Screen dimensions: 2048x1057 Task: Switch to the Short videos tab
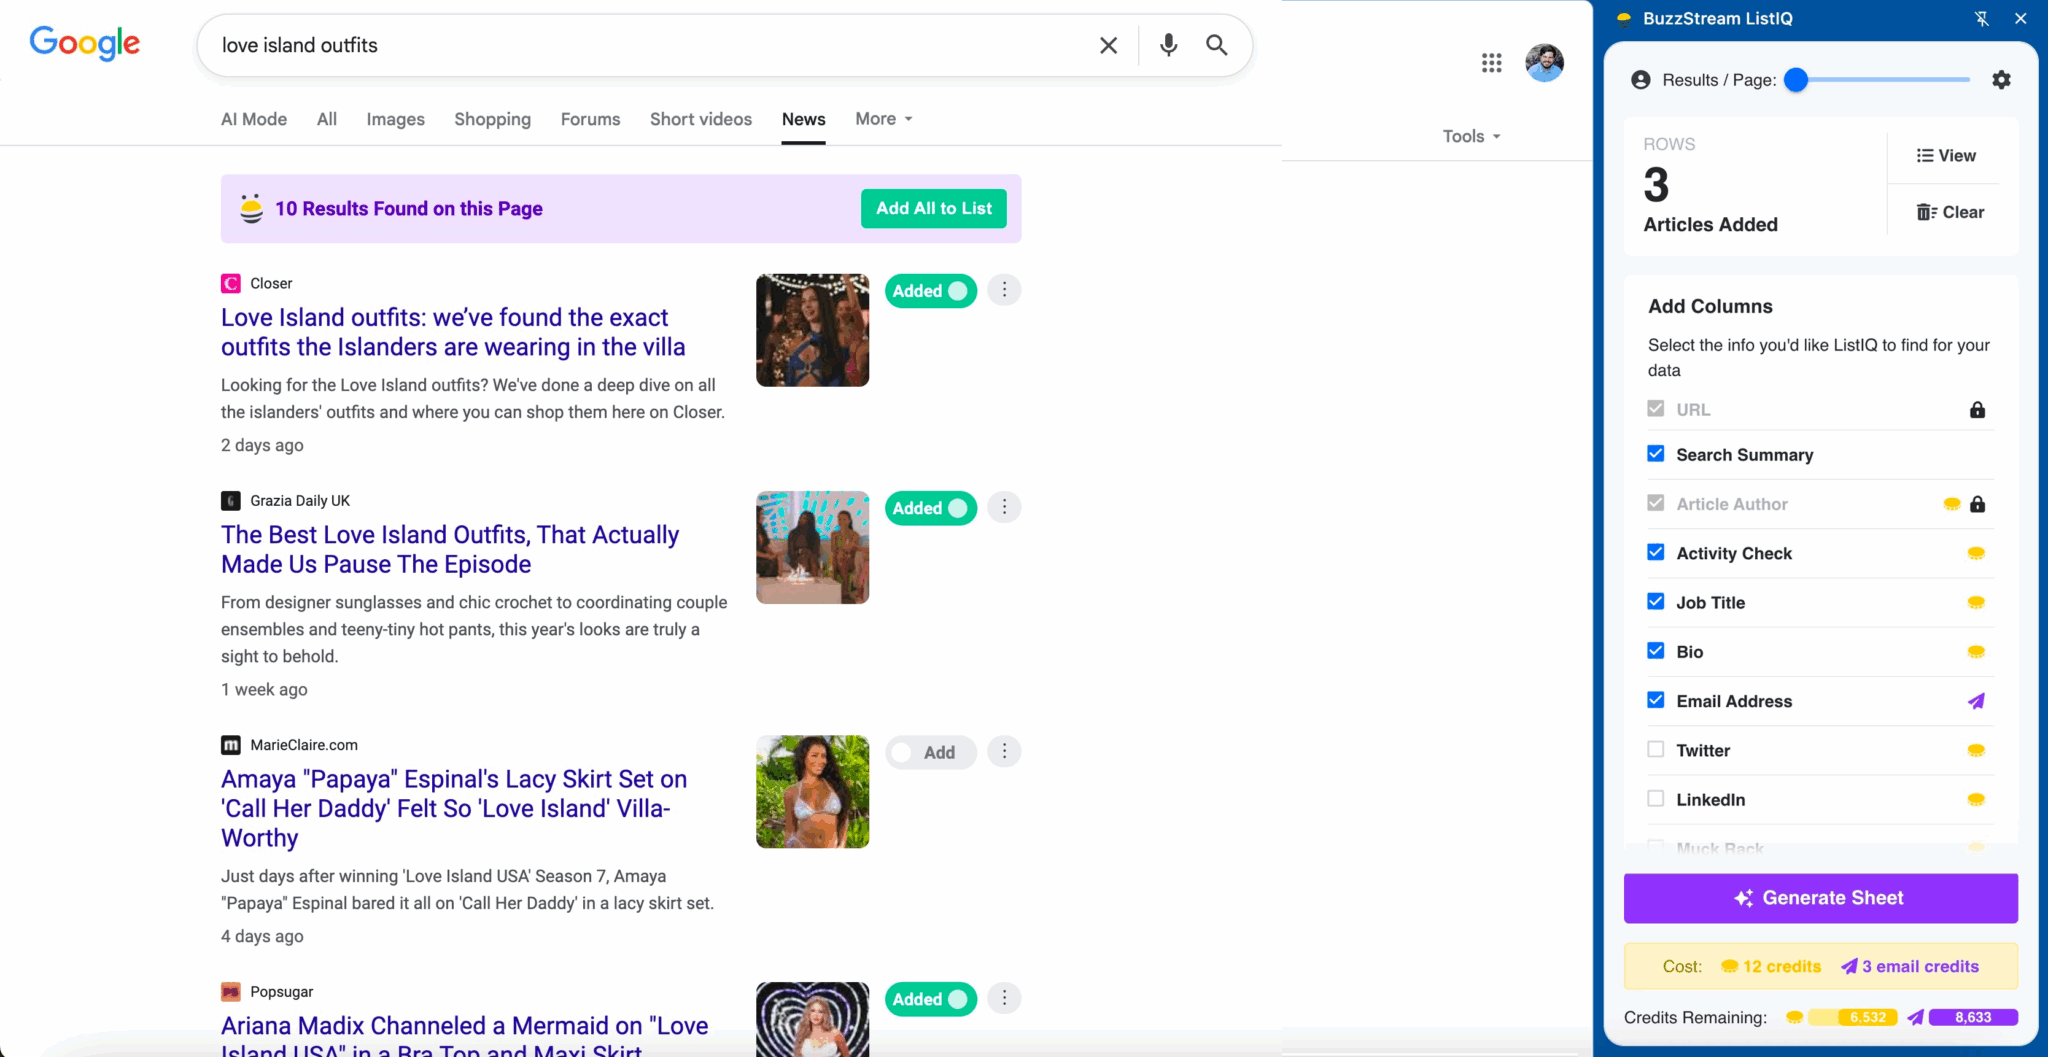[x=700, y=118]
